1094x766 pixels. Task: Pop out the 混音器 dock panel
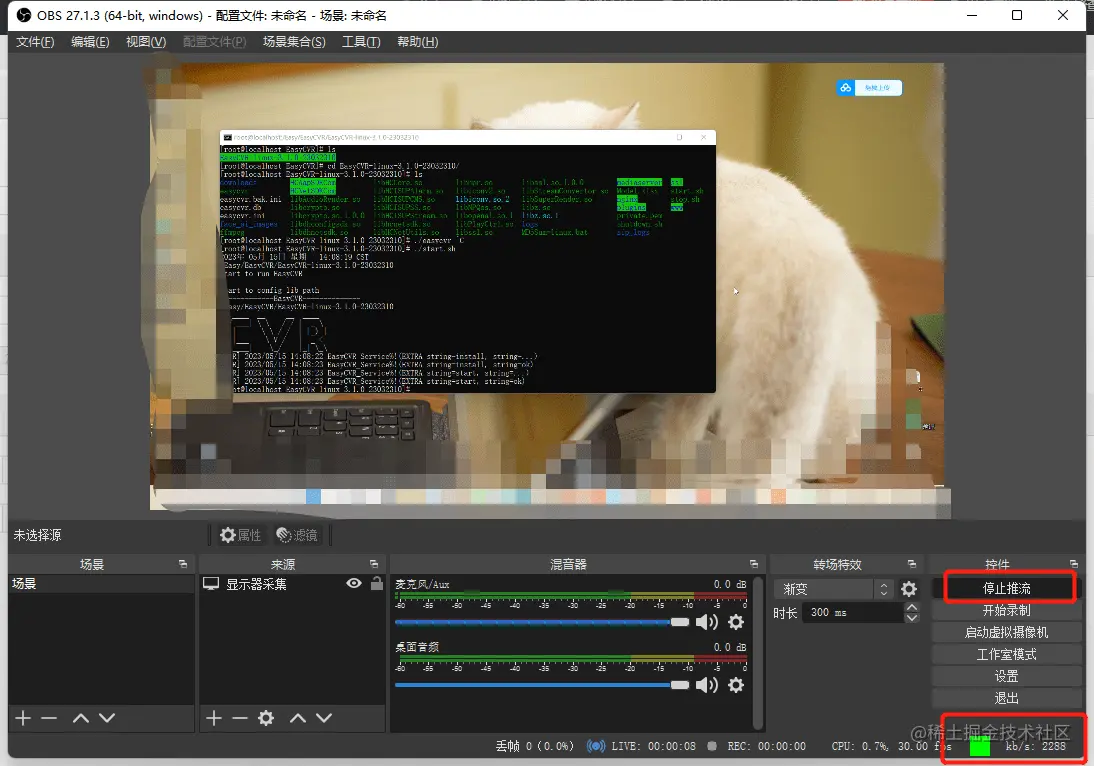754,564
